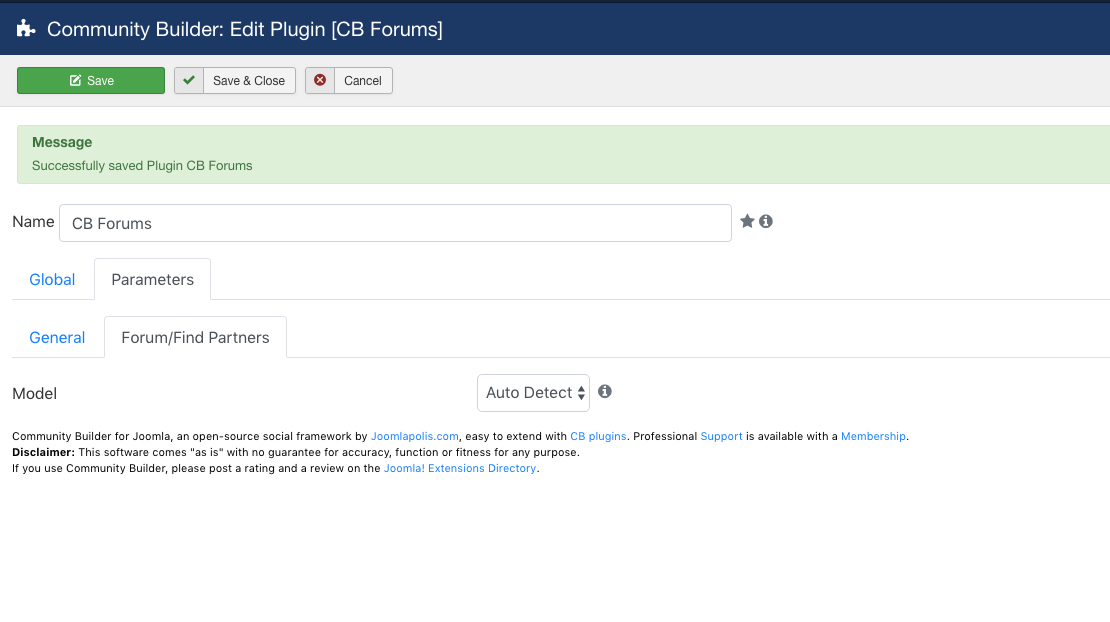The image size is (1110, 622).
Task: Visit the Joomla! Extensions Directory link
Action: pyautogui.click(x=459, y=468)
